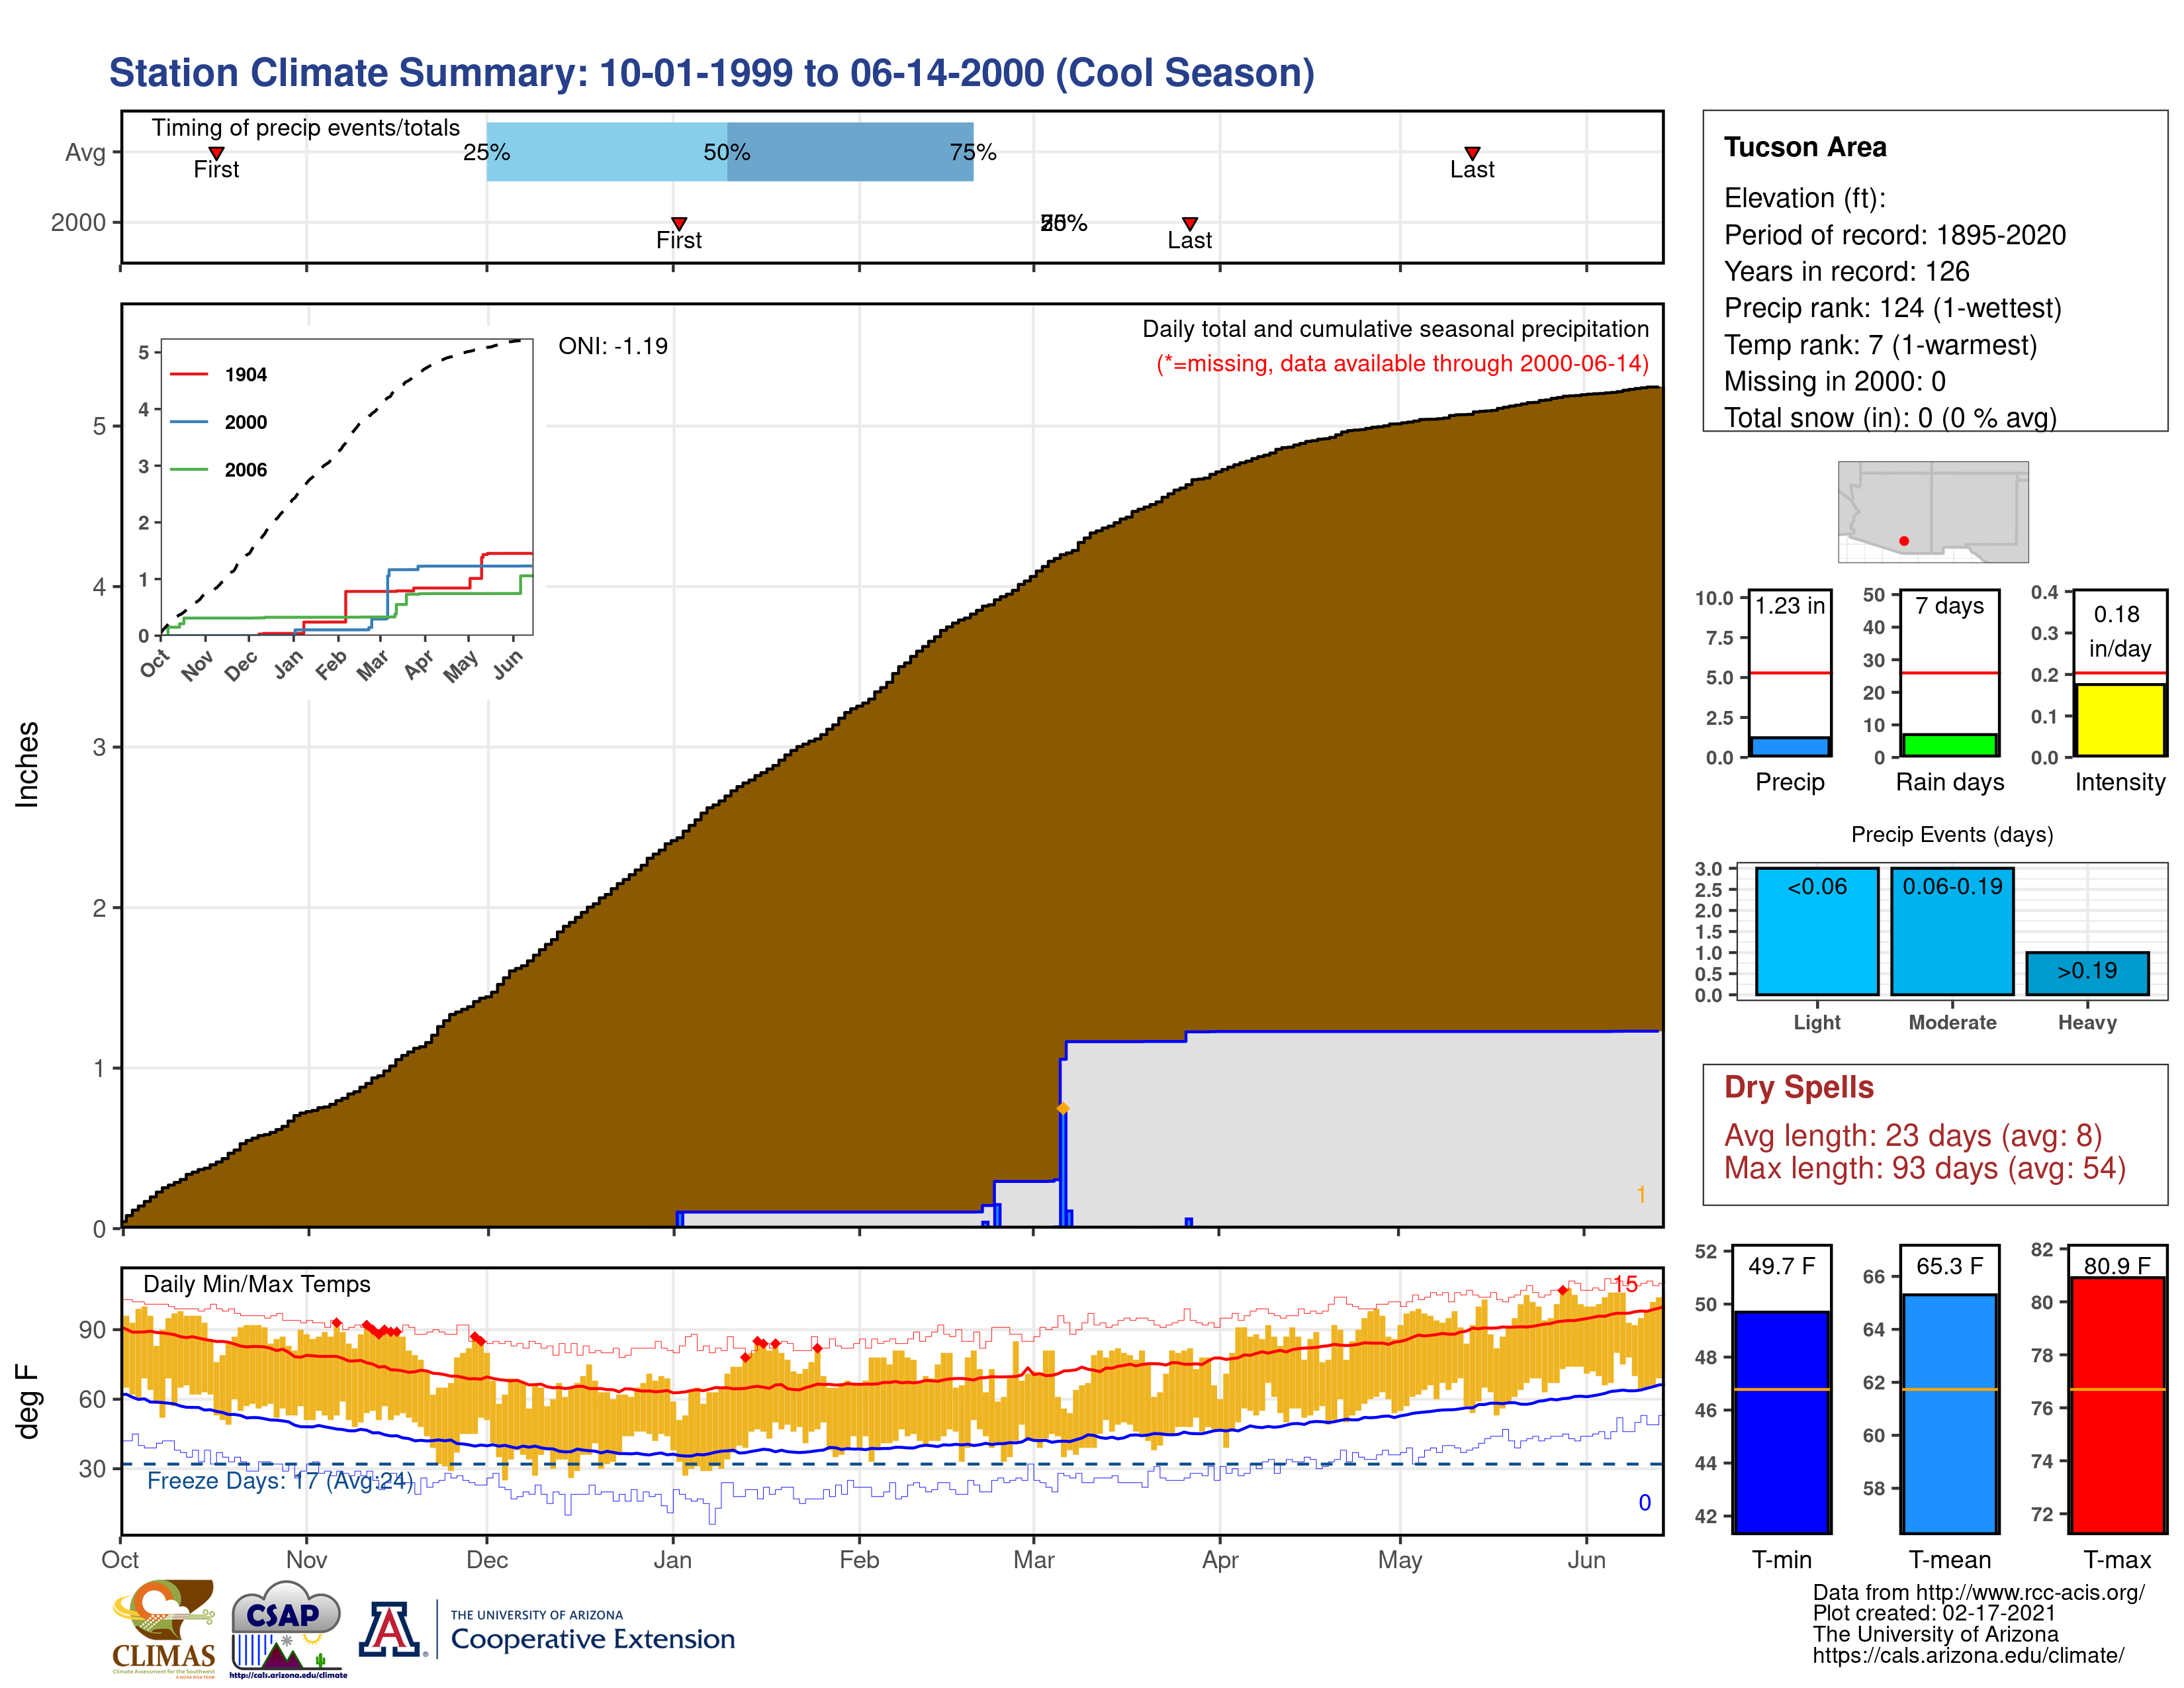Click the University of Arizona A logo
Image resolution: width=2184 pixels, height=1688 pixels.
click(x=390, y=1630)
